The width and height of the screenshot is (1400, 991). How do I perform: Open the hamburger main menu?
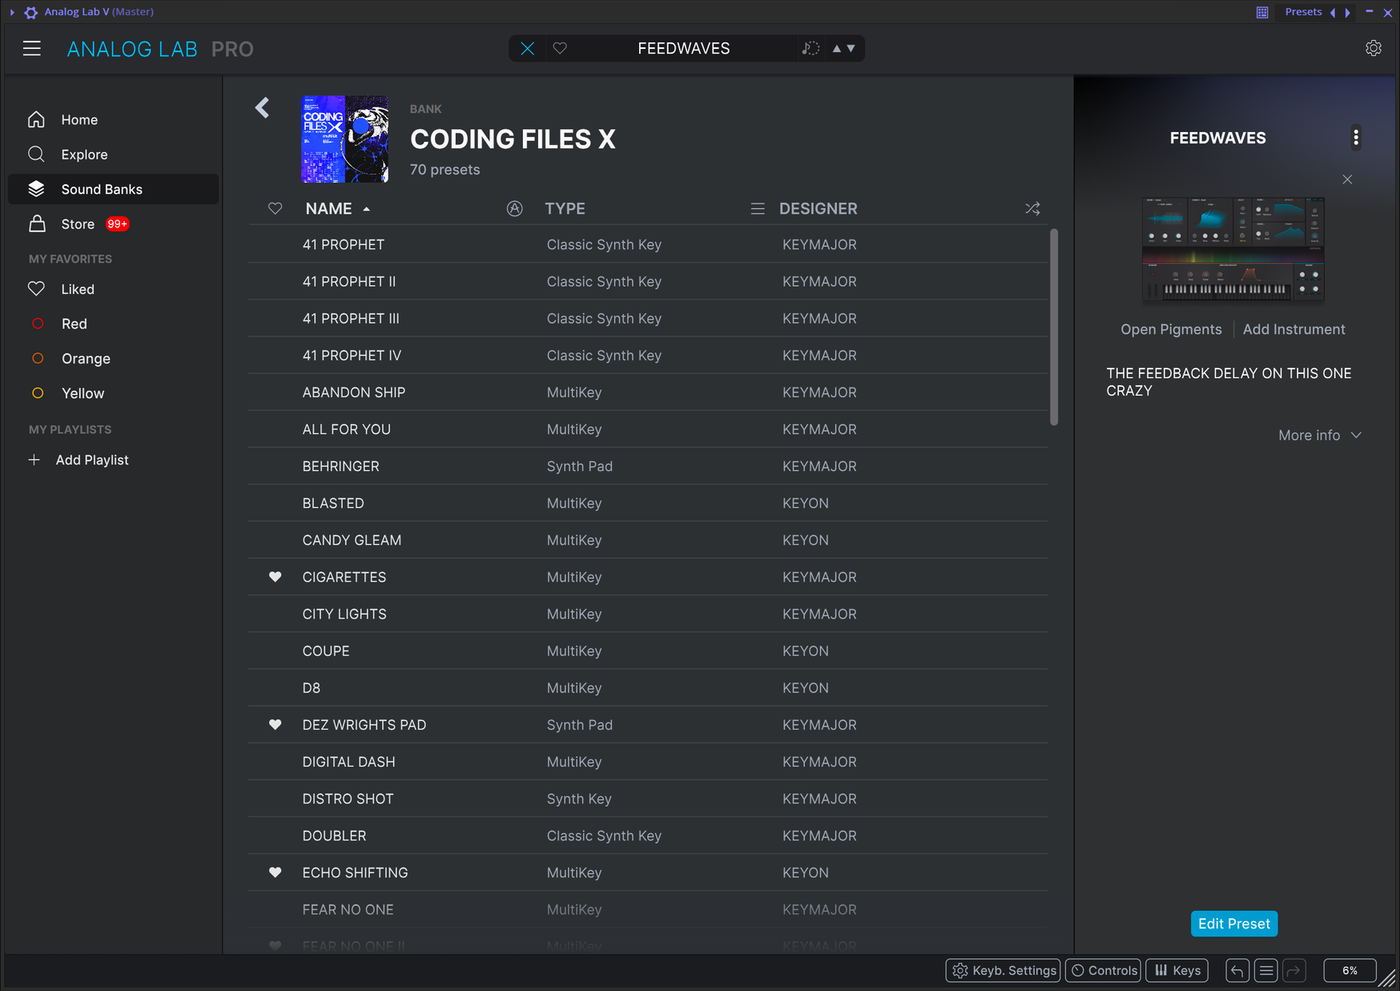32,49
